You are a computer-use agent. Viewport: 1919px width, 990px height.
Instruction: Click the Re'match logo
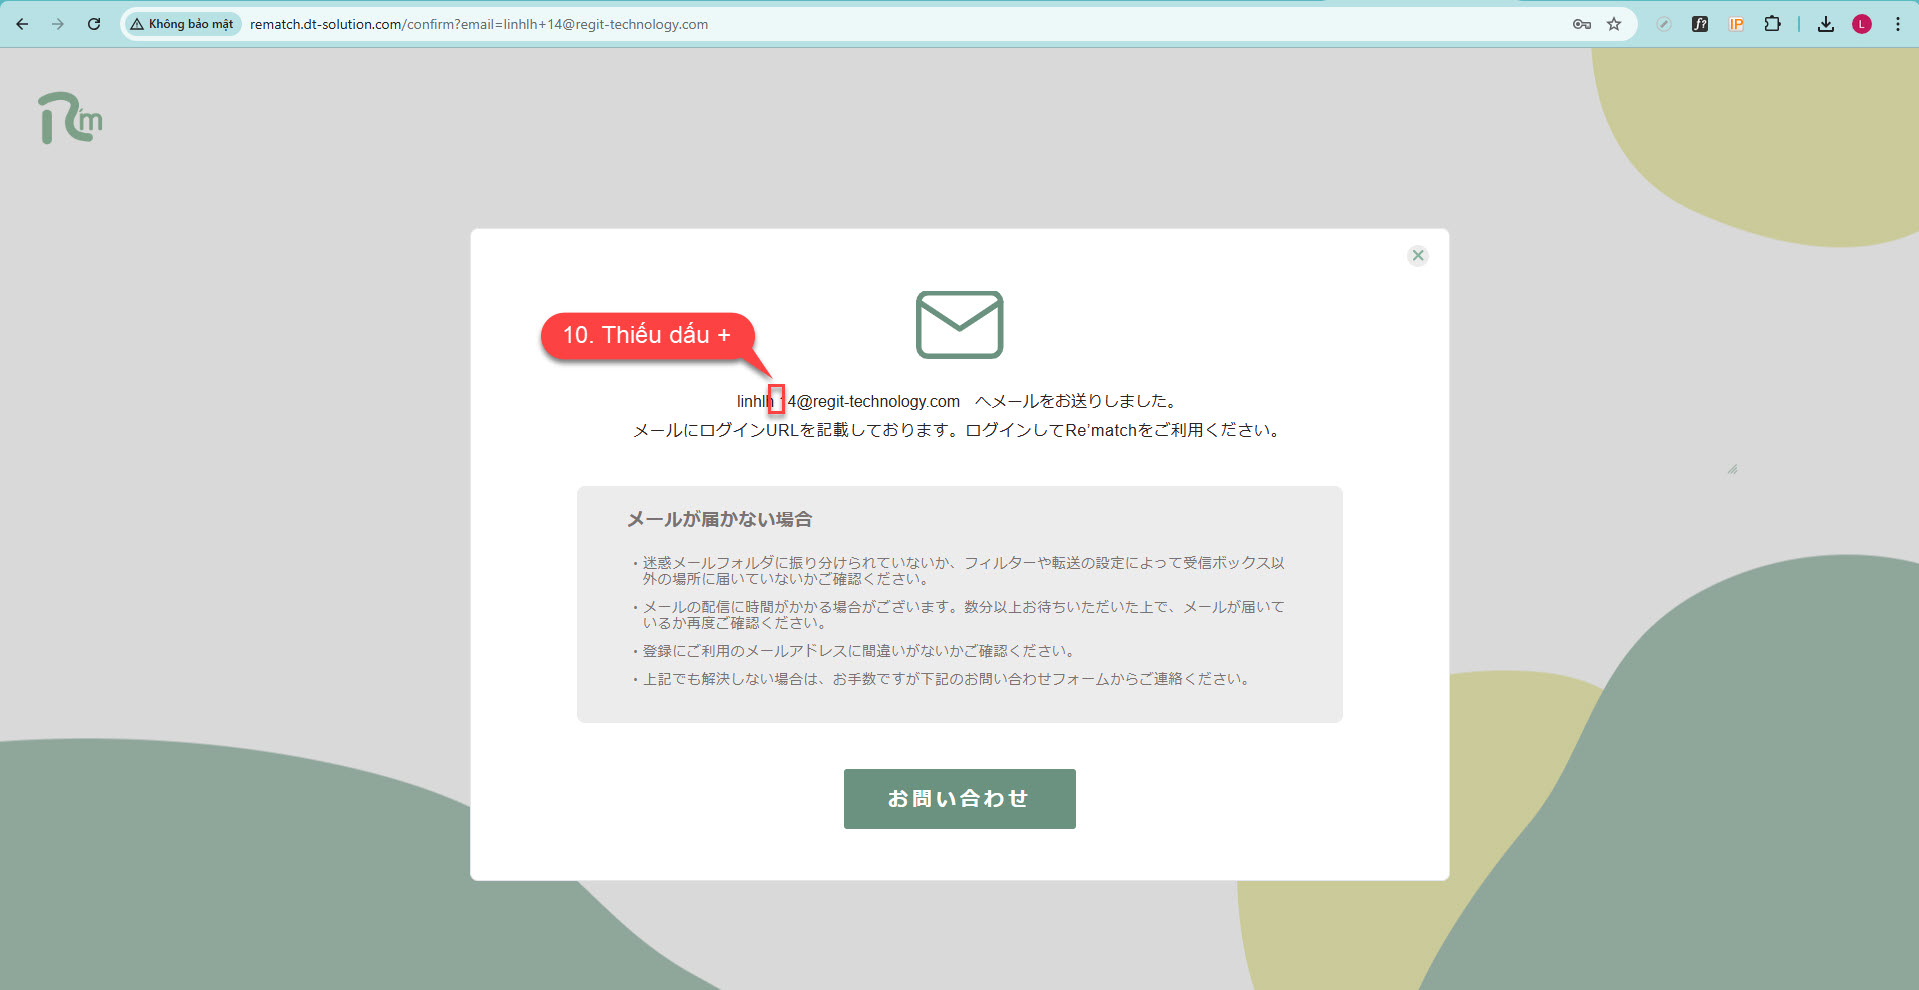pos(70,119)
